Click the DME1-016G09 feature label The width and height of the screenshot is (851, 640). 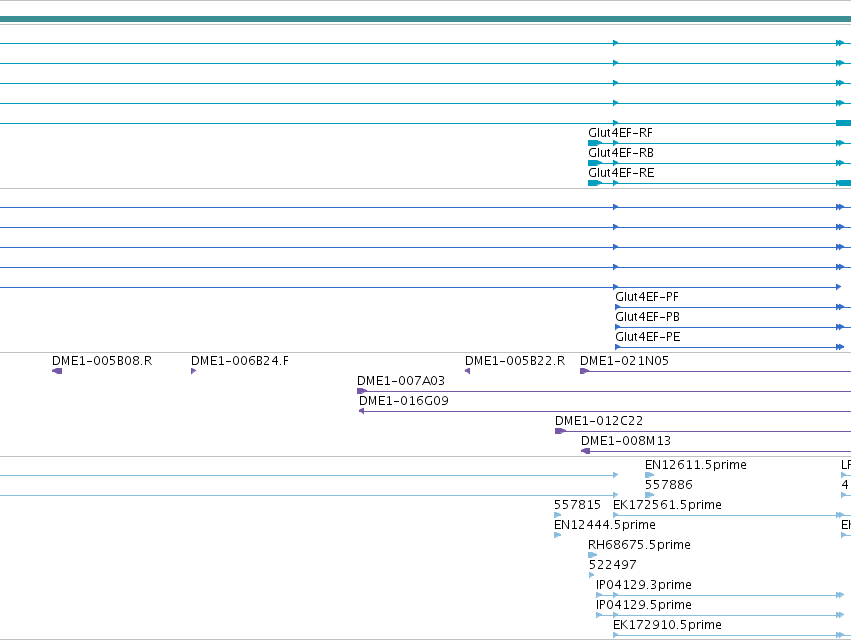(x=404, y=401)
